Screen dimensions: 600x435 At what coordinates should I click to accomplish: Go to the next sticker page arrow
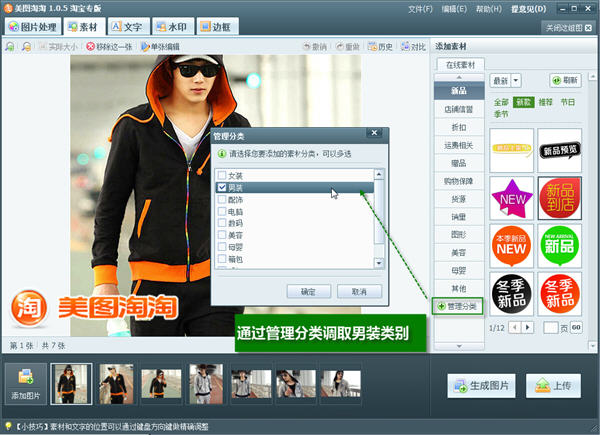click(528, 327)
